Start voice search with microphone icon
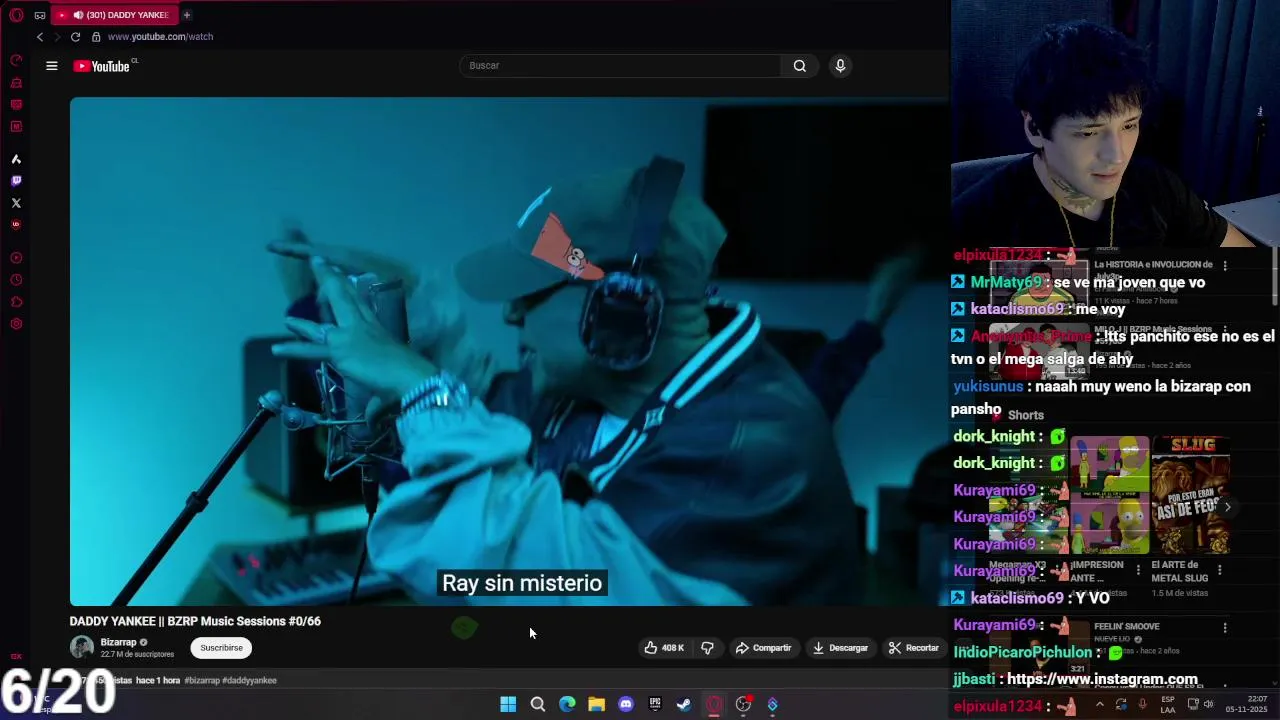This screenshot has height=720, width=1280. tap(840, 66)
